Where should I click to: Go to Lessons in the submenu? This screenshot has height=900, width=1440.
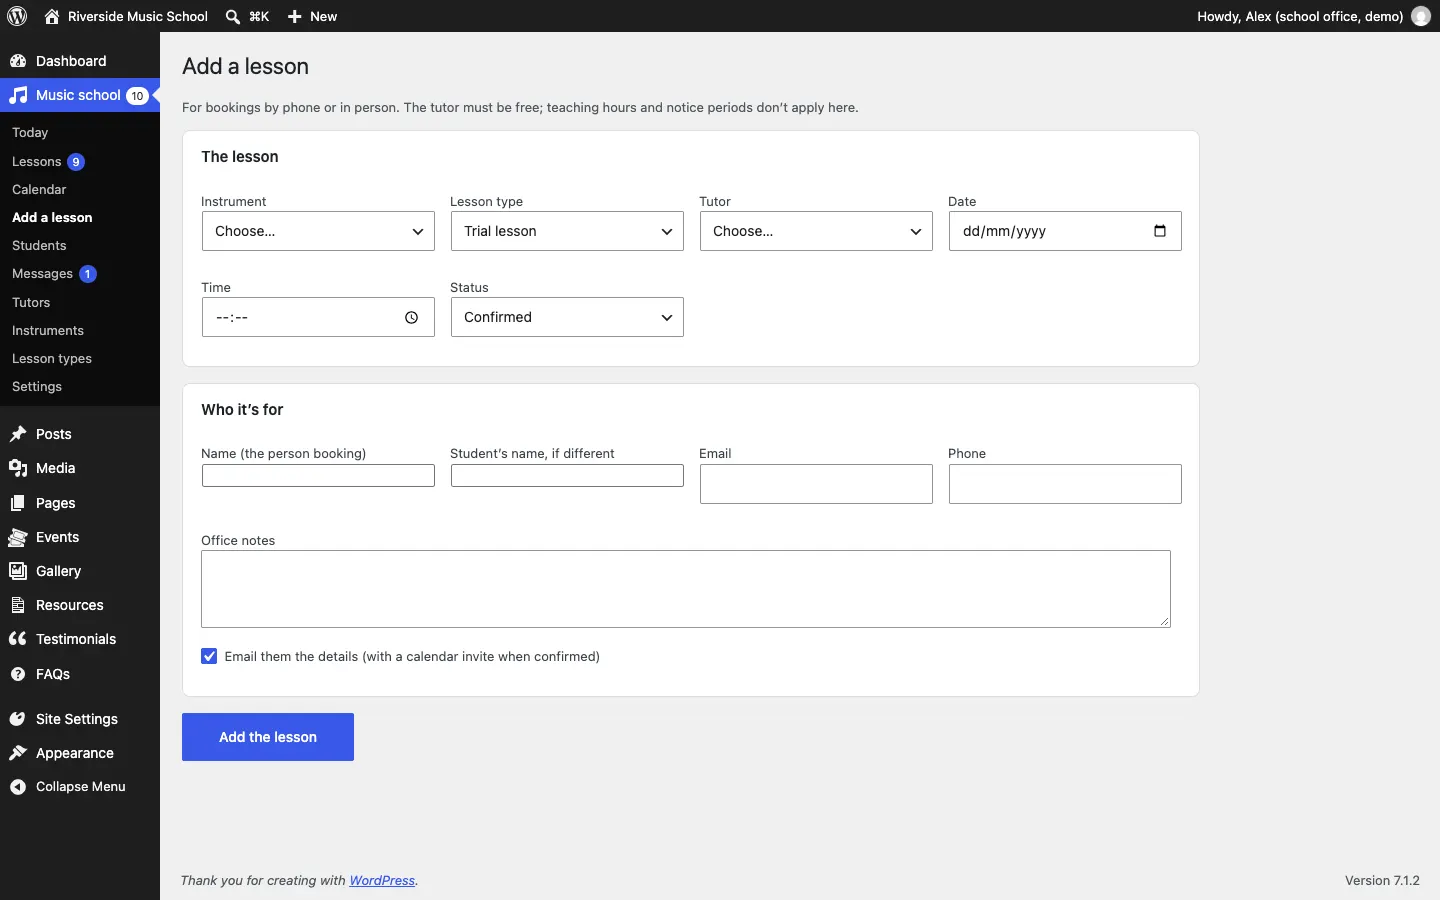37,162
